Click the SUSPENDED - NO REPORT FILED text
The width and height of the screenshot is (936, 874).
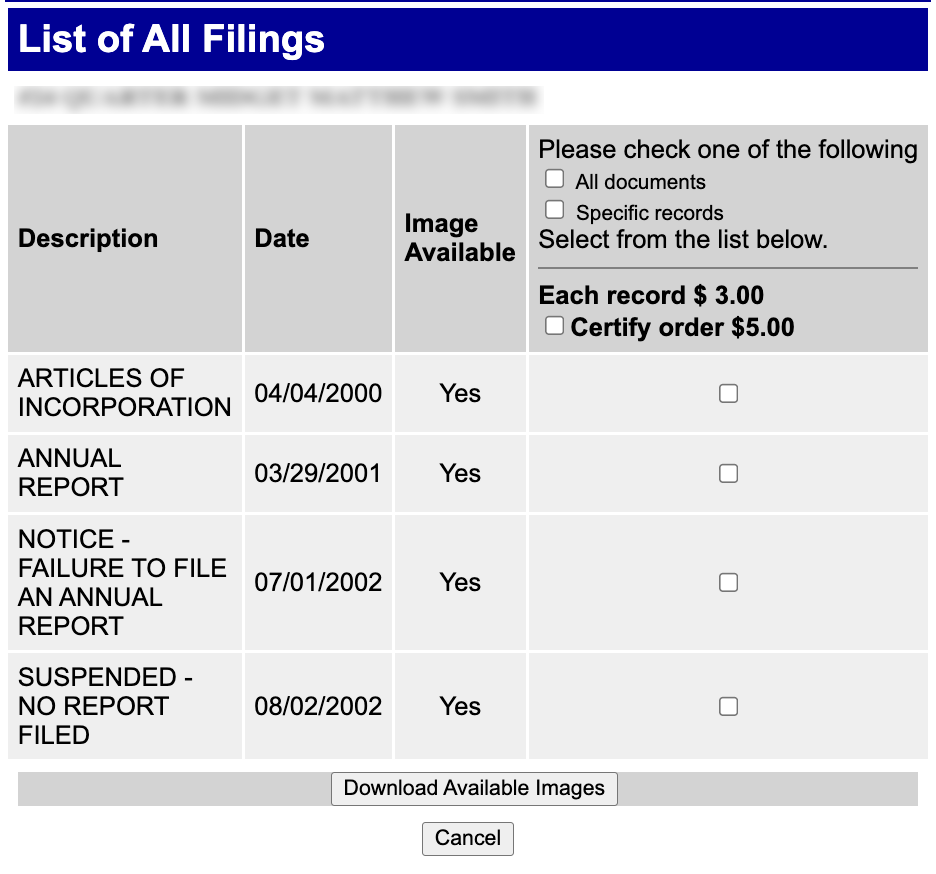pyautogui.click(x=105, y=706)
